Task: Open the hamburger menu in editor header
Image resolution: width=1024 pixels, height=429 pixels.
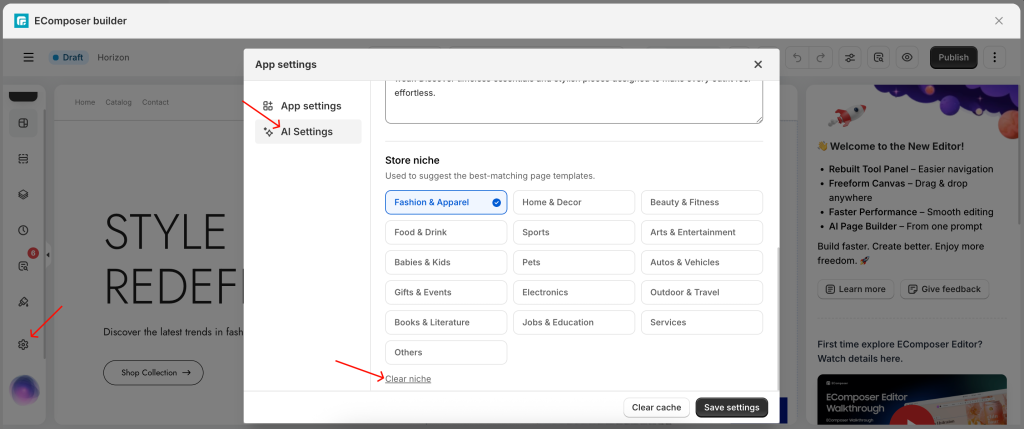Action: tap(29, 57)
